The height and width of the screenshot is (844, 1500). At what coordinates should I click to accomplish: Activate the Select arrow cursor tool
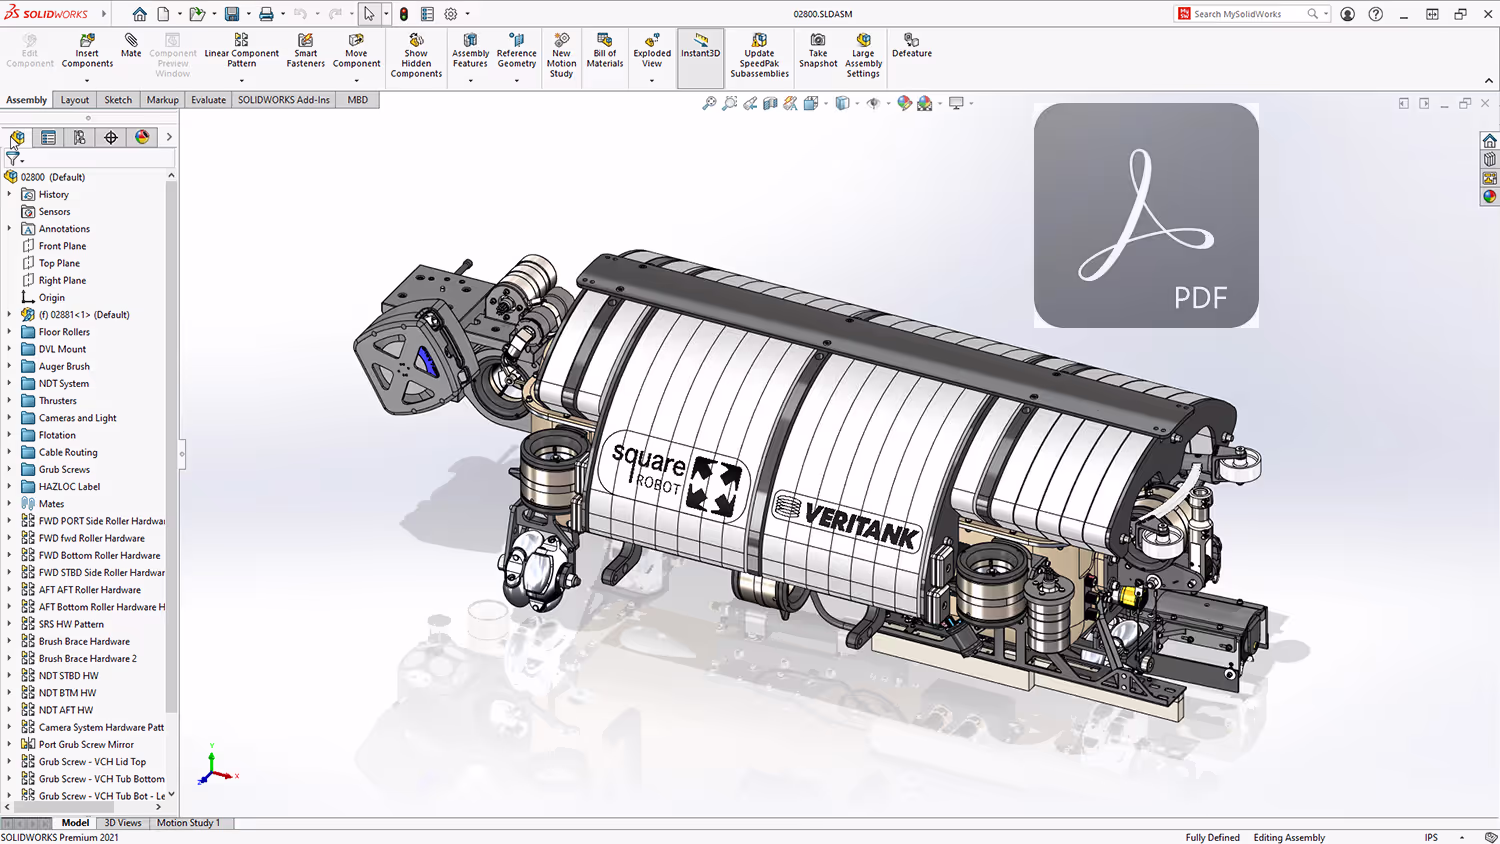(369, 14)
